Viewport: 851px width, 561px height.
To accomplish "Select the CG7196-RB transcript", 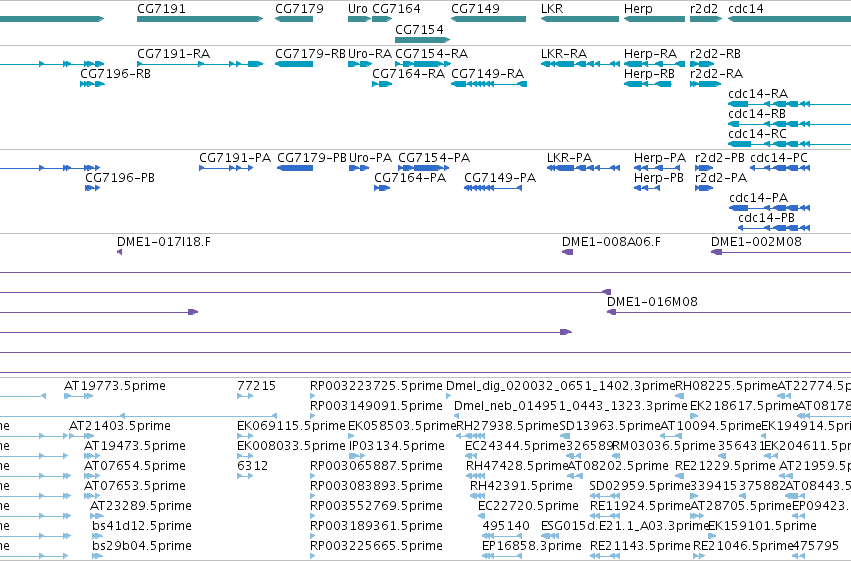I will (92, 84).
